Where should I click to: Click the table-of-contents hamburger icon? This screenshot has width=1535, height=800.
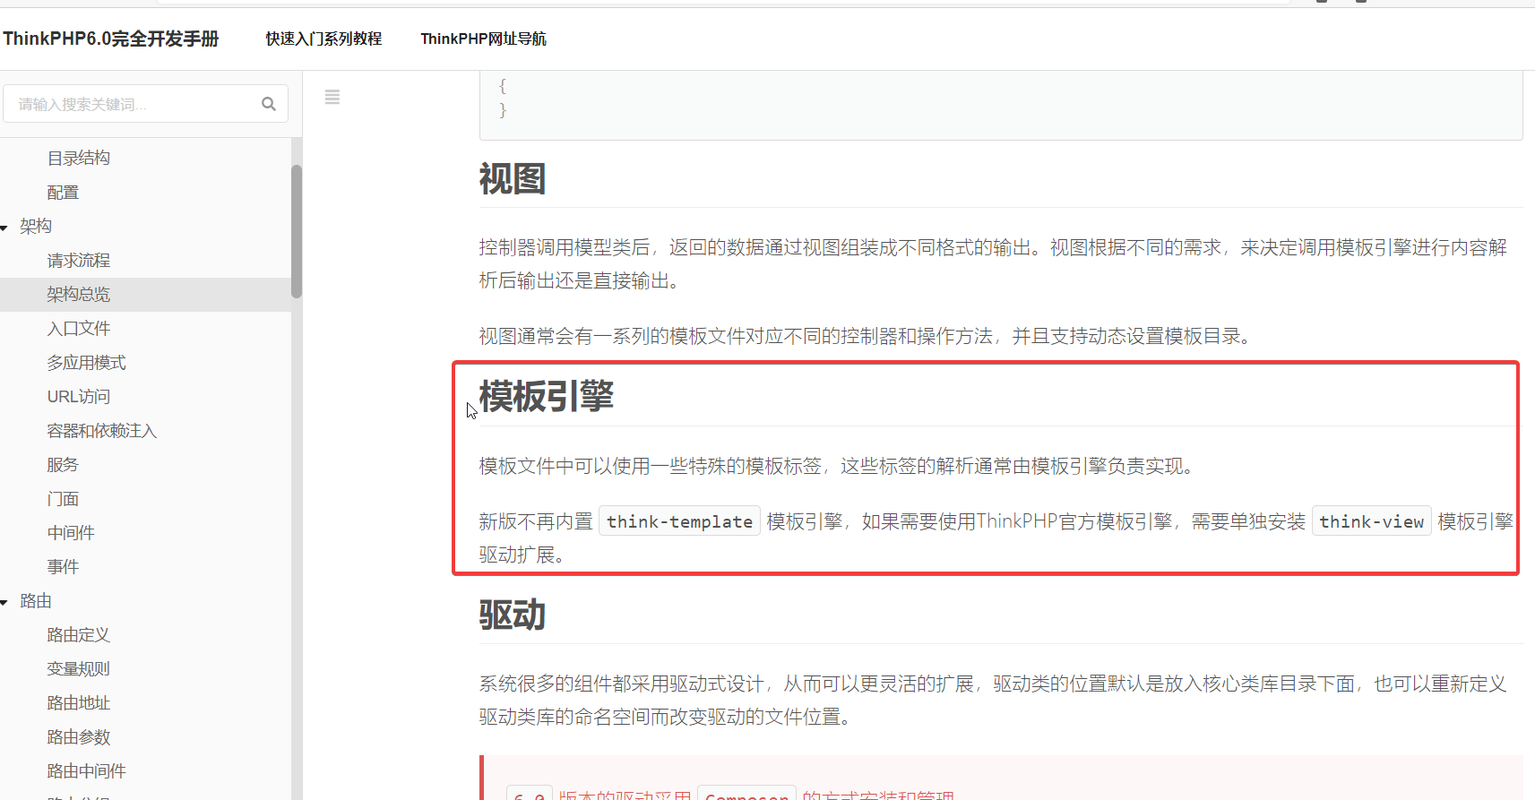(332, 97)
